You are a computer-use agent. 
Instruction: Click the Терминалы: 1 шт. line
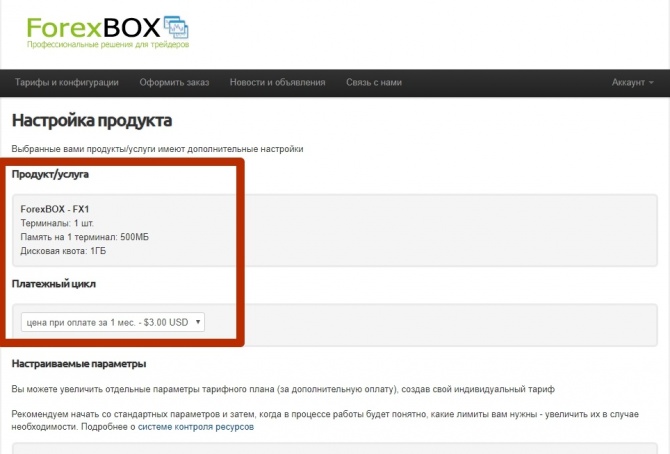(x=57, y=223)
